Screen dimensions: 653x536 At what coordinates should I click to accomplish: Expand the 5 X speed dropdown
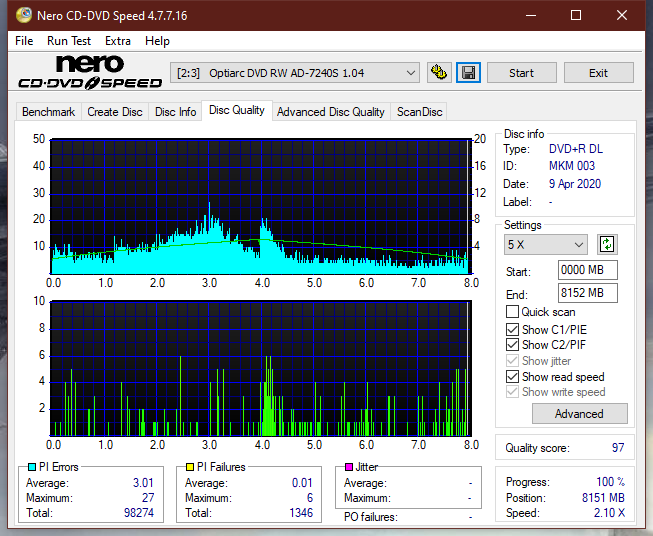pos(546,244)
